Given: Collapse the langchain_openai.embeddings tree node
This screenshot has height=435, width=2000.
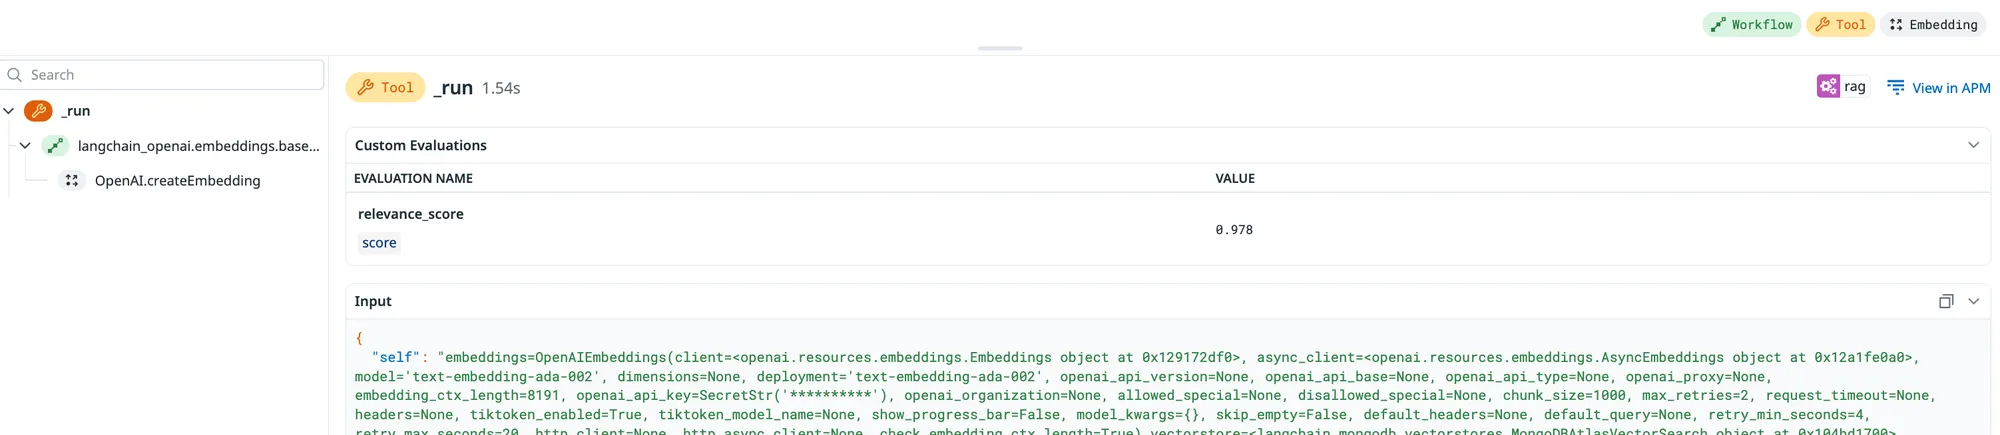Looking at the screenshot, I should pos(26,146).
